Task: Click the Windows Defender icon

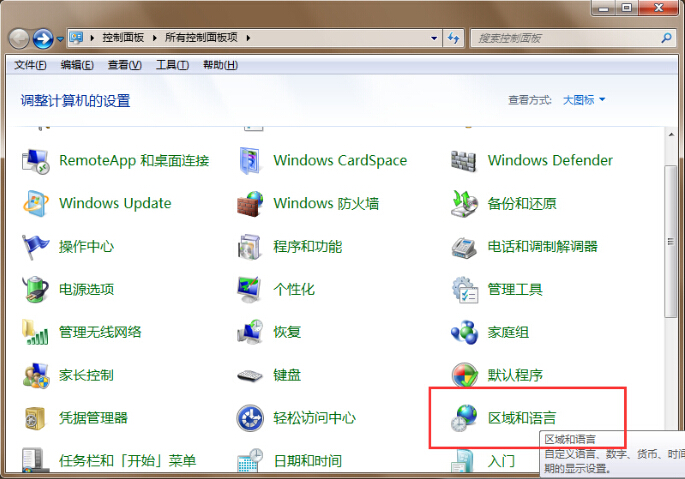Action: (463, 160)
